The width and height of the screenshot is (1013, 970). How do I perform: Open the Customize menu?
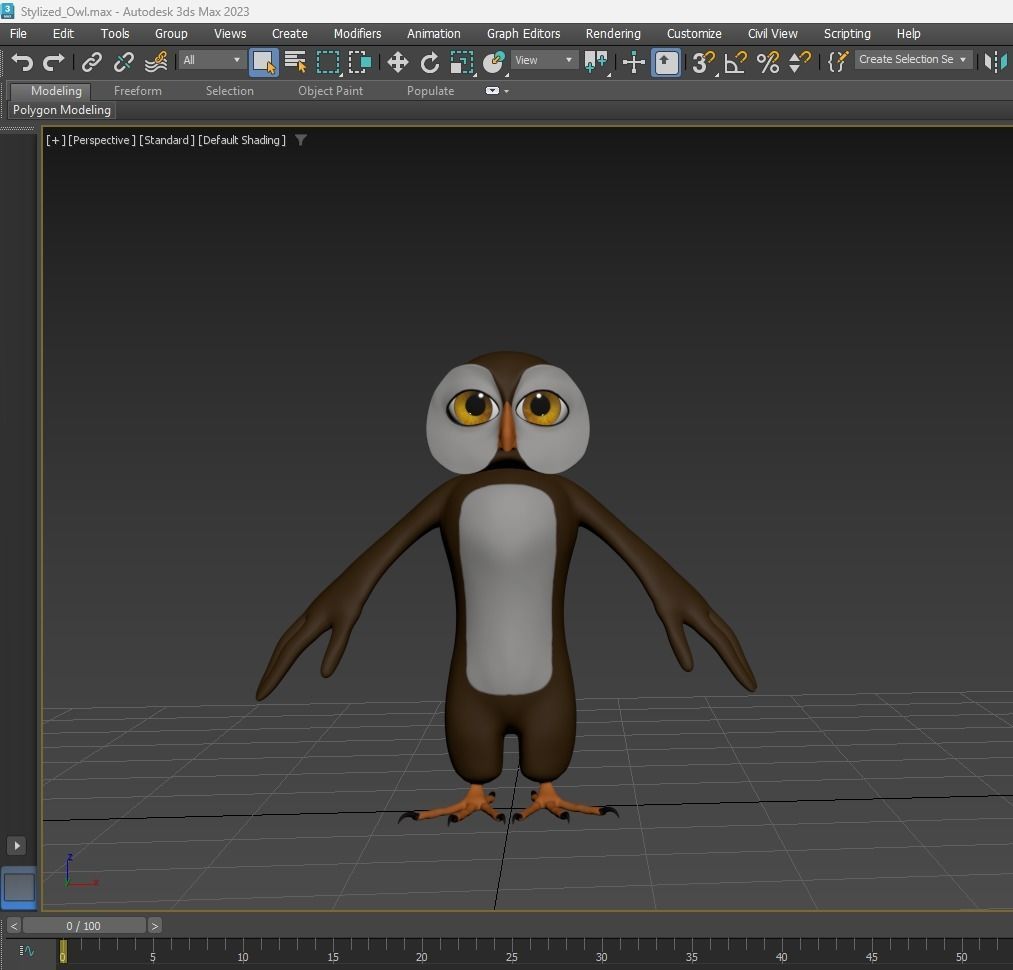tap(694, 34)
